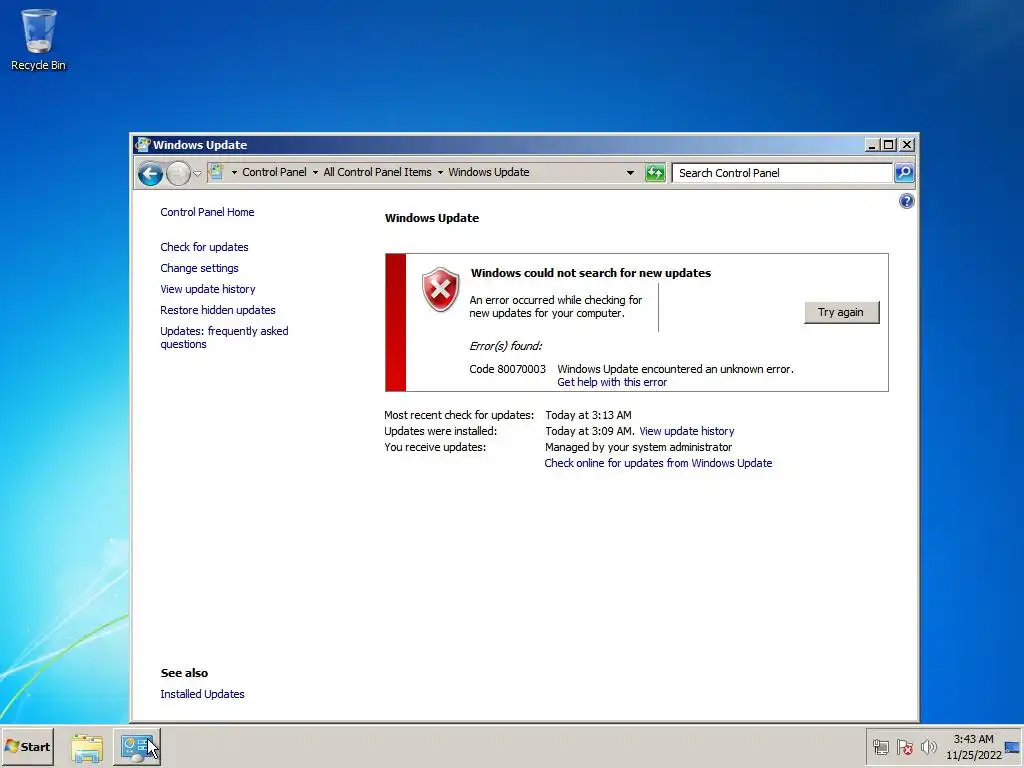The height and width of the screenshot is (768, 1024).
Task: Click Show desktop button at taskbar end
Action: 1013,747
